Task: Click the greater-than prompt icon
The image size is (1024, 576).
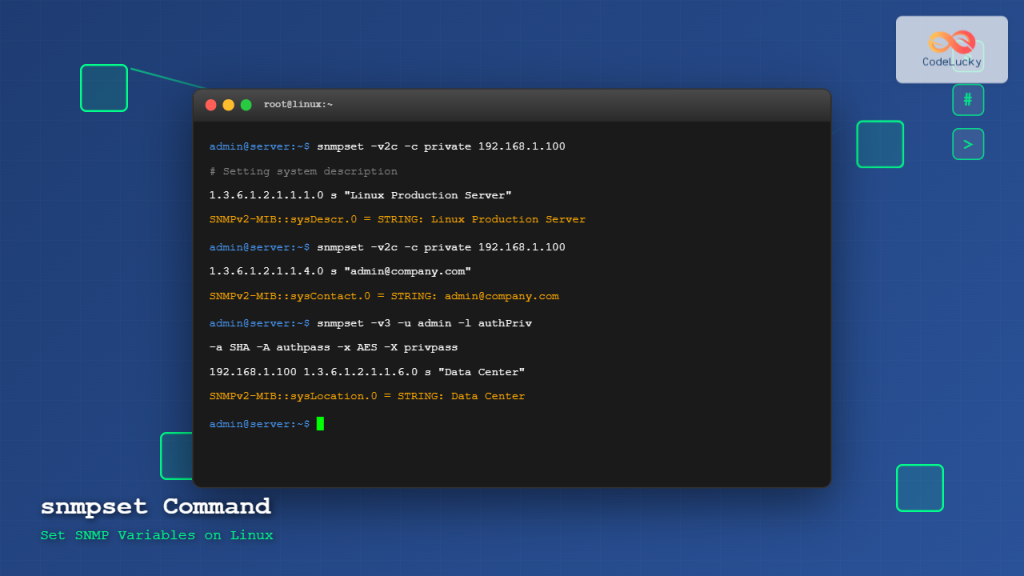Action: [967, 144]
